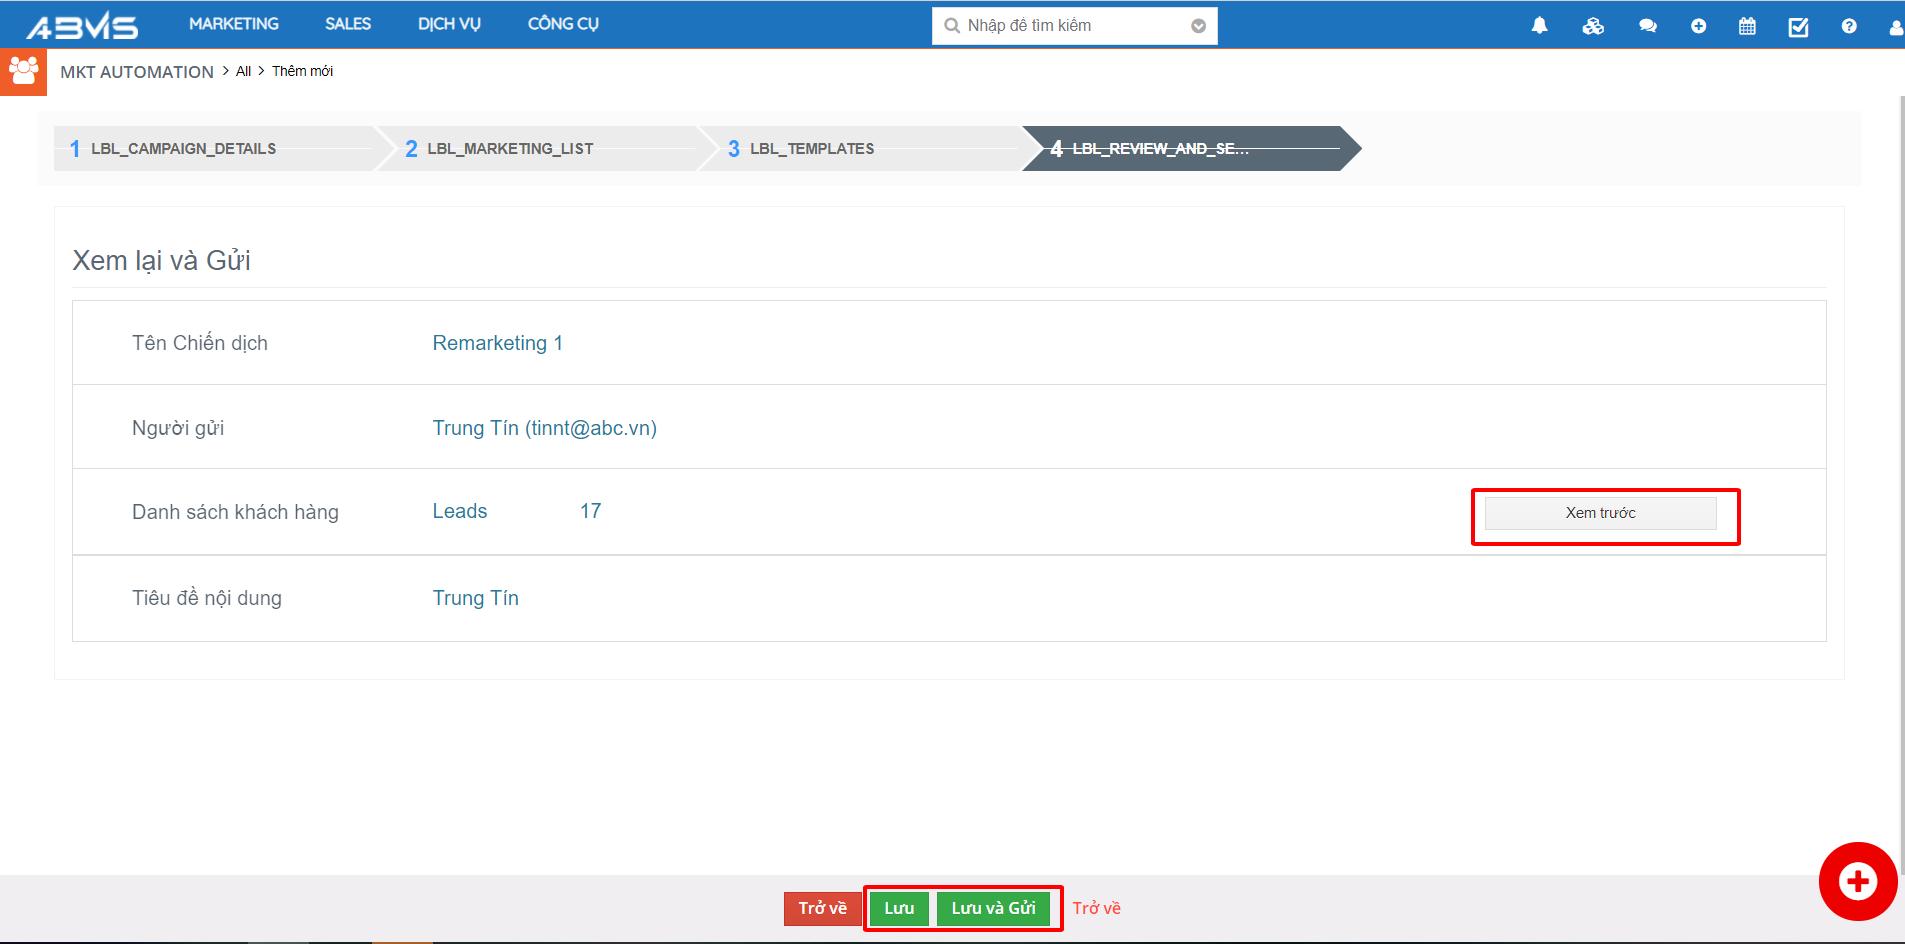Viewport: 1905px width, 944px height.
Task: Open the Công Cụ menu
Action: coord(563,24)
